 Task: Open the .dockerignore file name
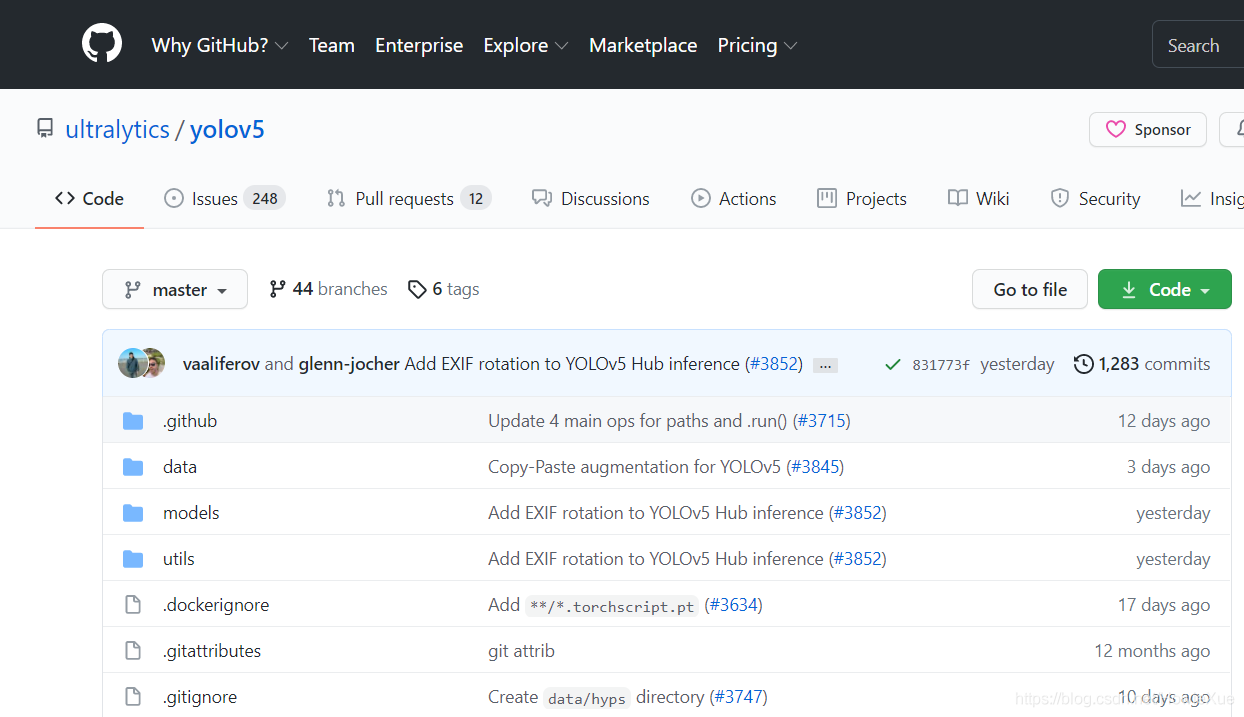tap(216, 605)
